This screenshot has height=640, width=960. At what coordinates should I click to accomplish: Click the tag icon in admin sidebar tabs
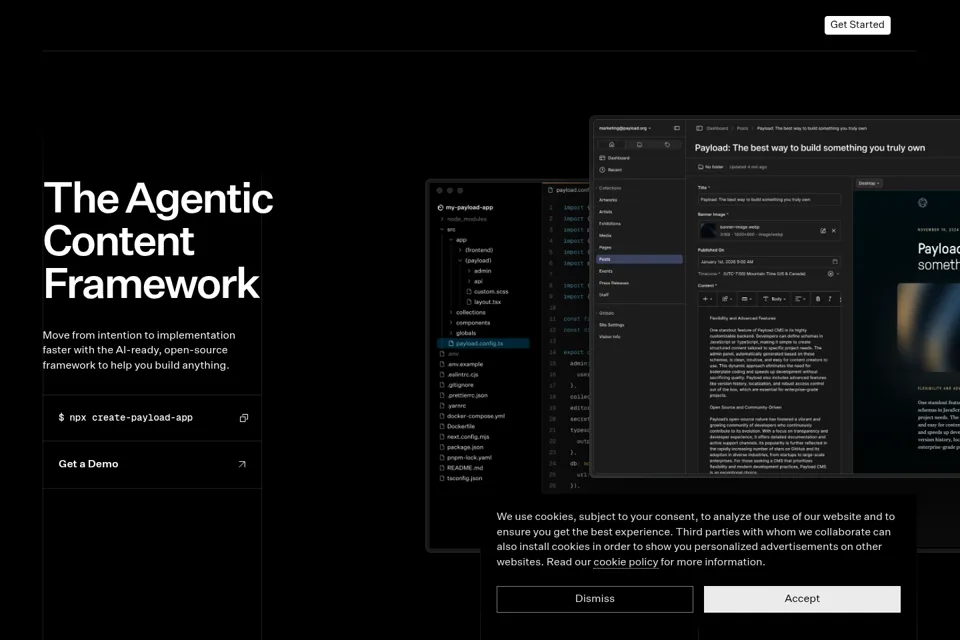[667, 145]
